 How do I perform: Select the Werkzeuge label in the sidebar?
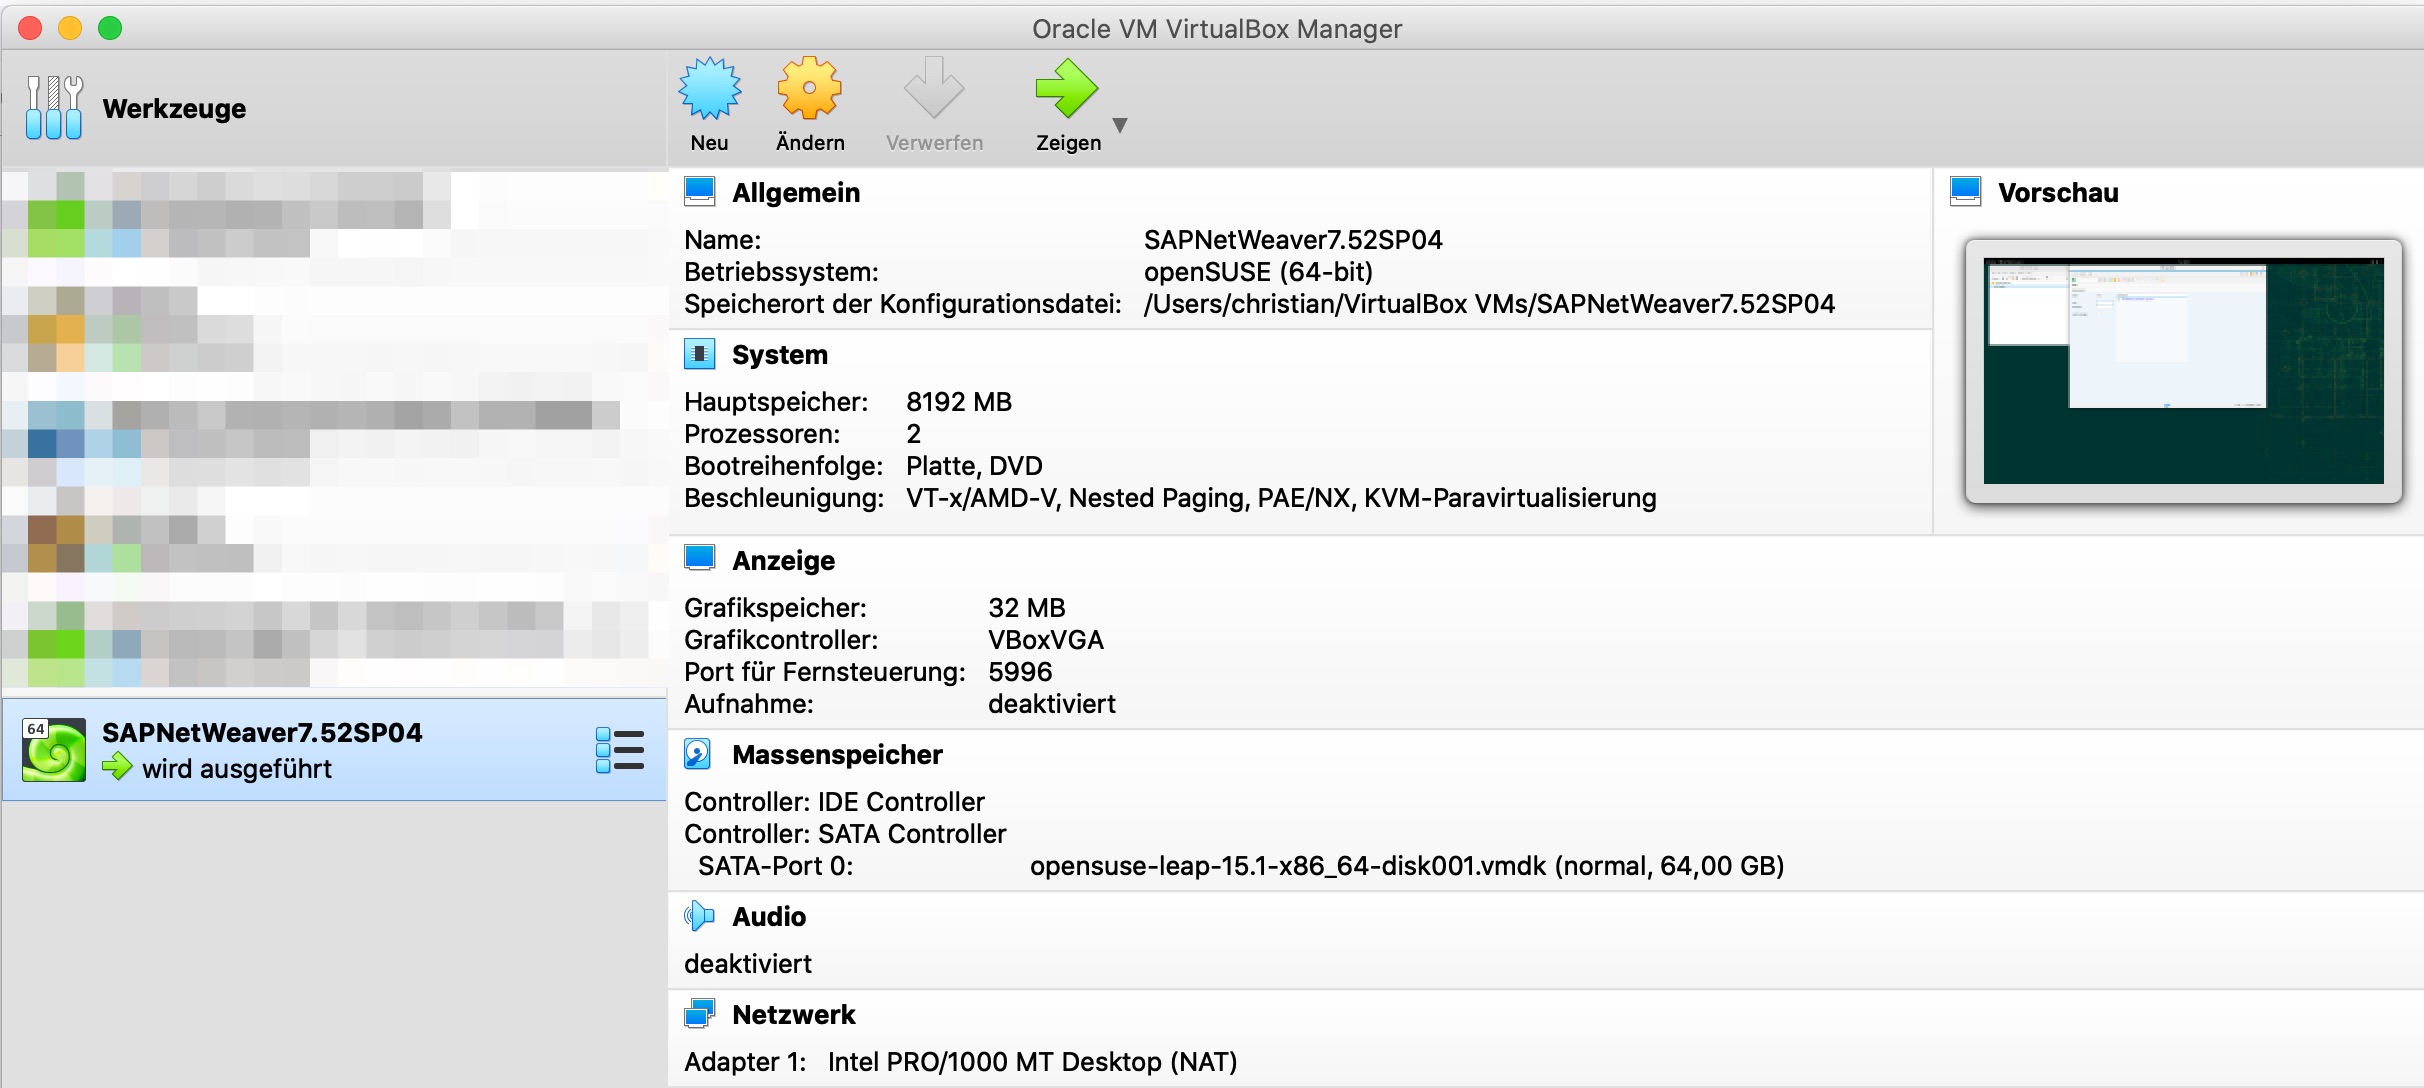point(174,108)
